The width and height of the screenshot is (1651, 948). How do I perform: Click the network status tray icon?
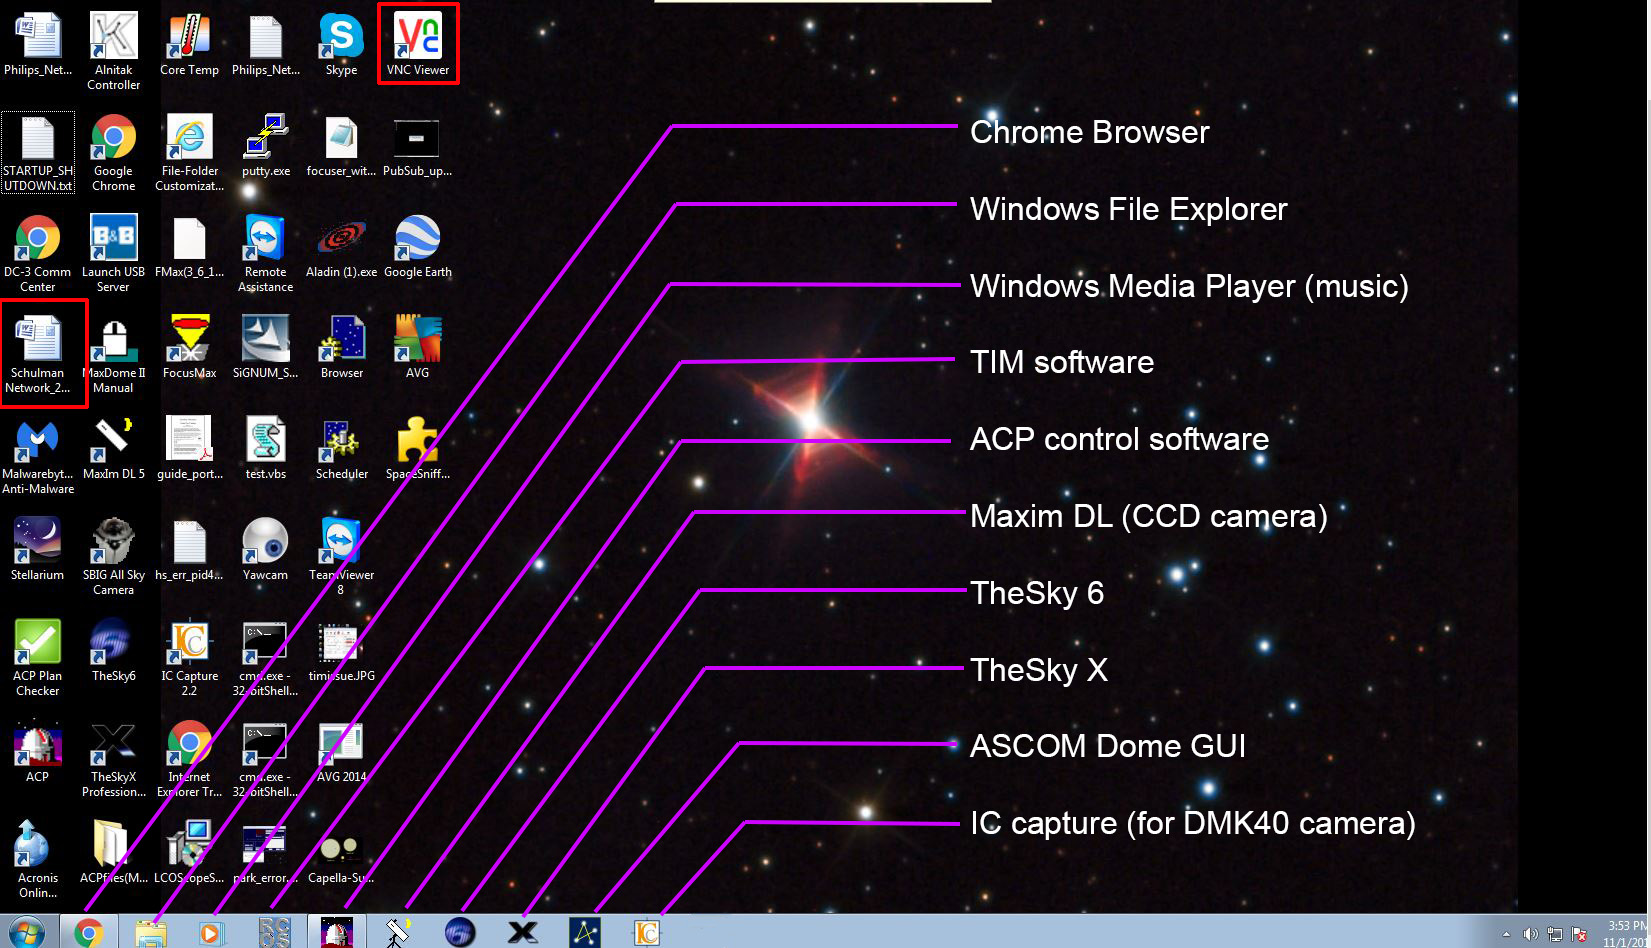click(x=1555, y=934)
